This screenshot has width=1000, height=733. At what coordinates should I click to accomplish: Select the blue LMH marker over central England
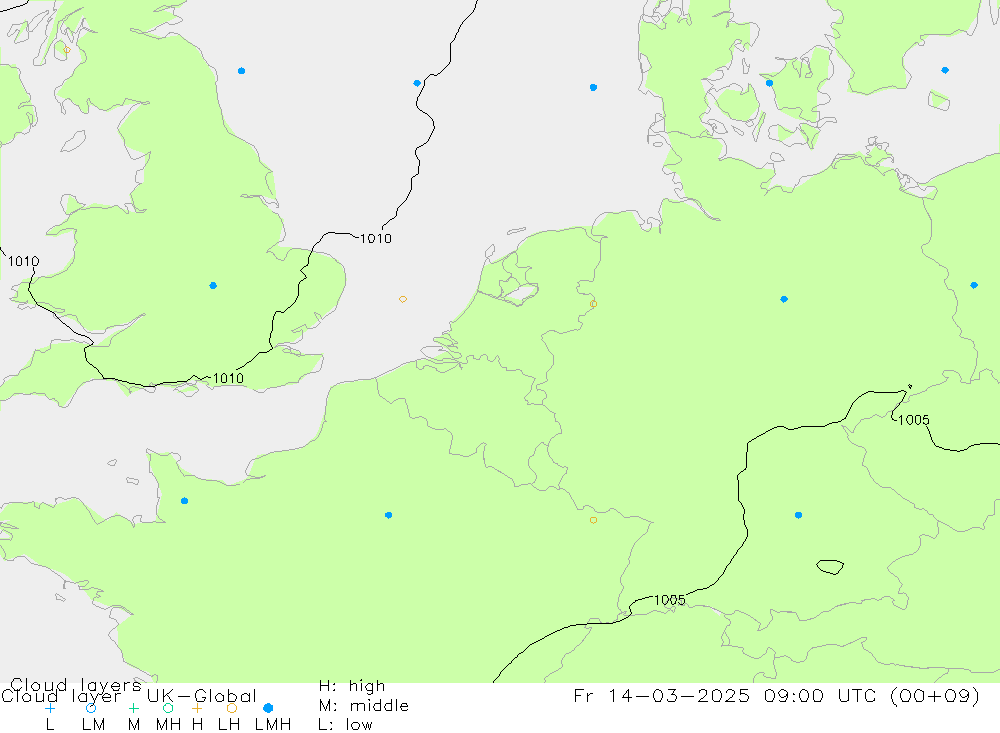click(x=213, y=285)
